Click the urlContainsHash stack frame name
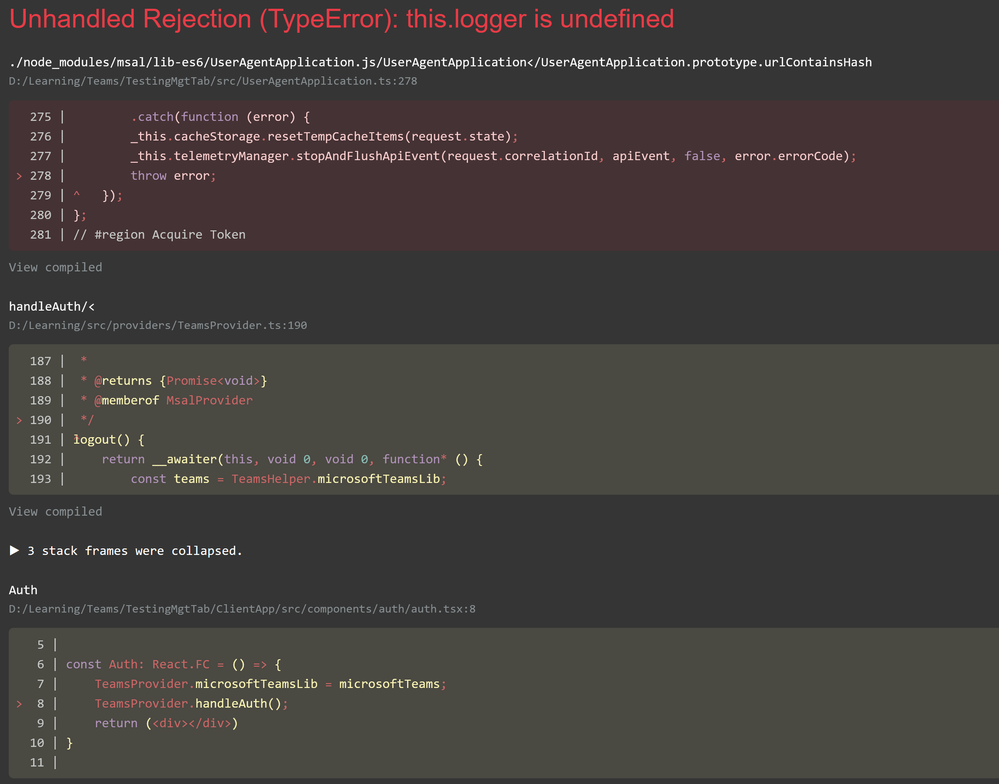 (x=440, y=62)
